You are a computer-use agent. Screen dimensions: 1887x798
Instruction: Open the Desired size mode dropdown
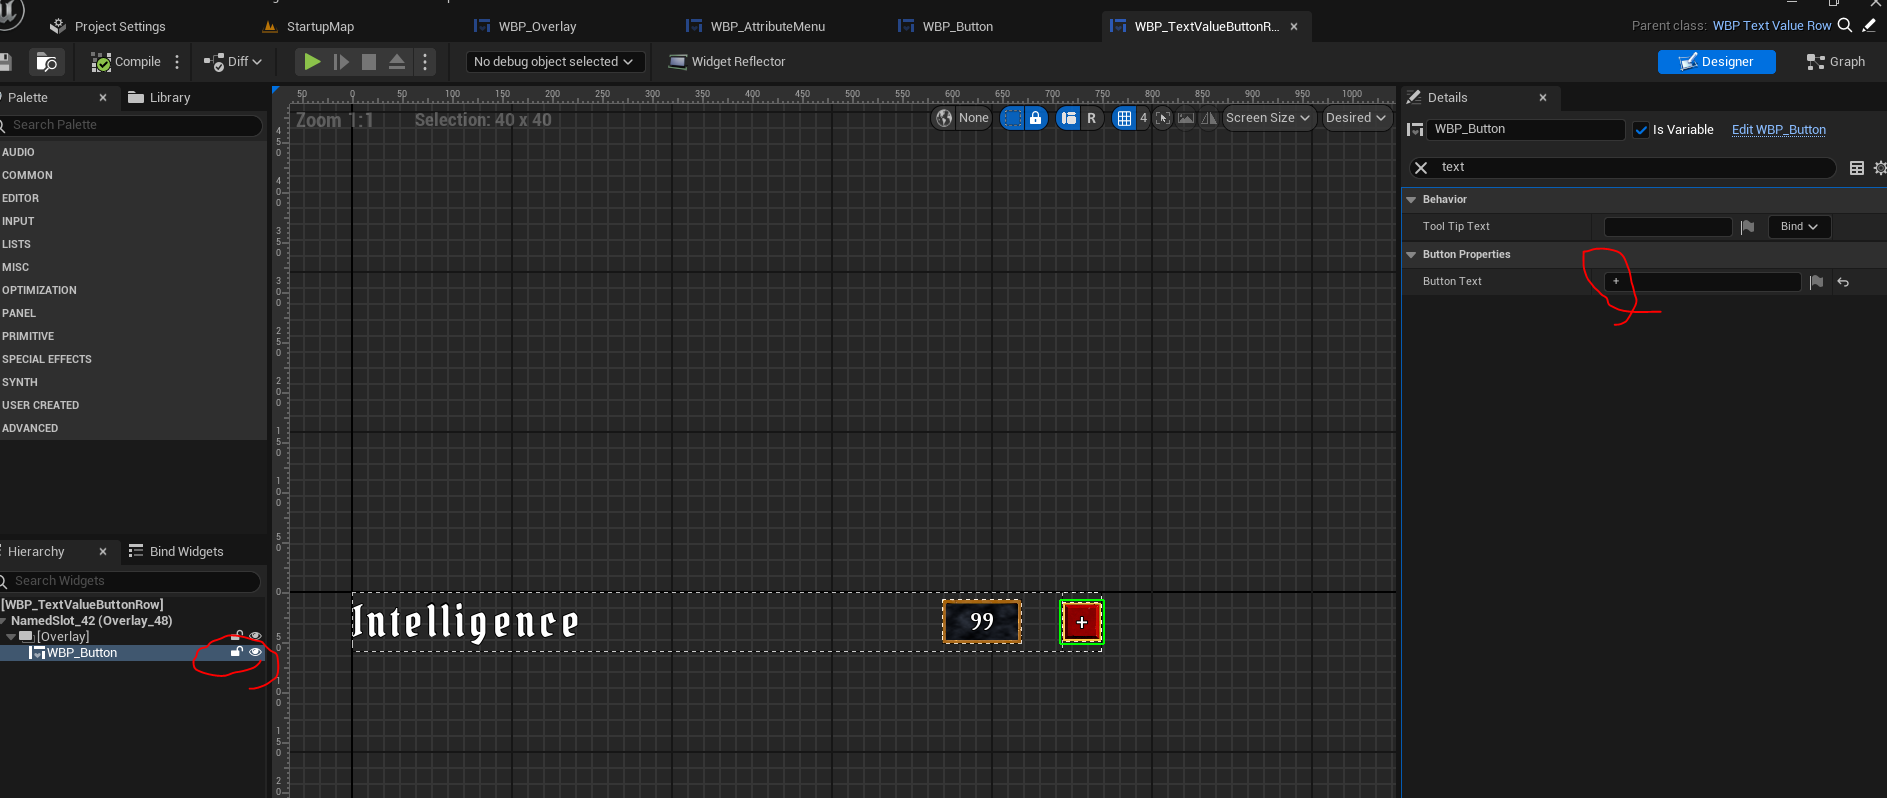(x=1356, y=118)
